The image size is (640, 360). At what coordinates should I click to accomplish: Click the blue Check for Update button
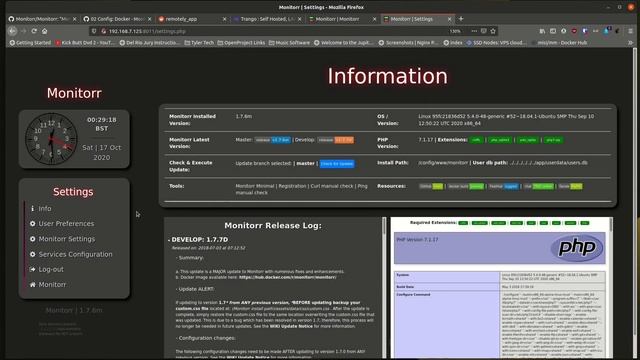tap(337, 164)
